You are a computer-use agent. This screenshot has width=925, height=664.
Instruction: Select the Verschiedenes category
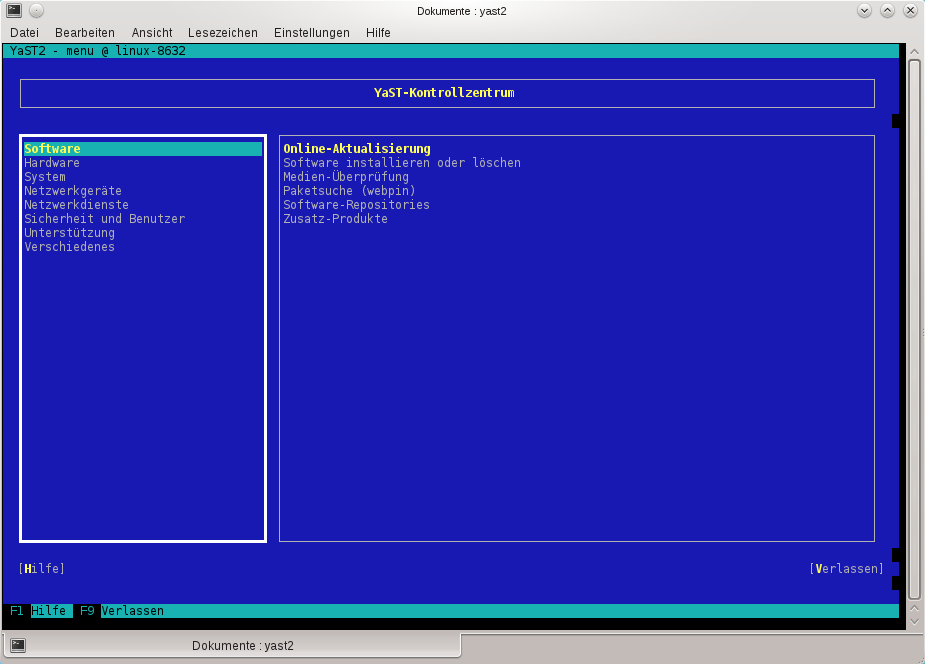70,247
